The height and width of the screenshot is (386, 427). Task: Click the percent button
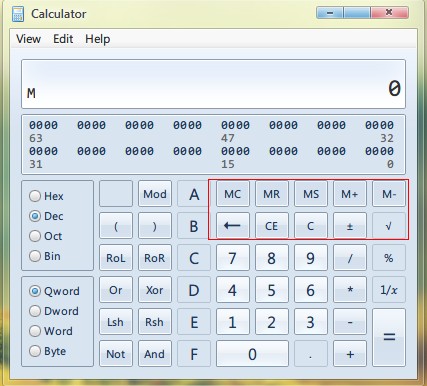coord(389,258)
